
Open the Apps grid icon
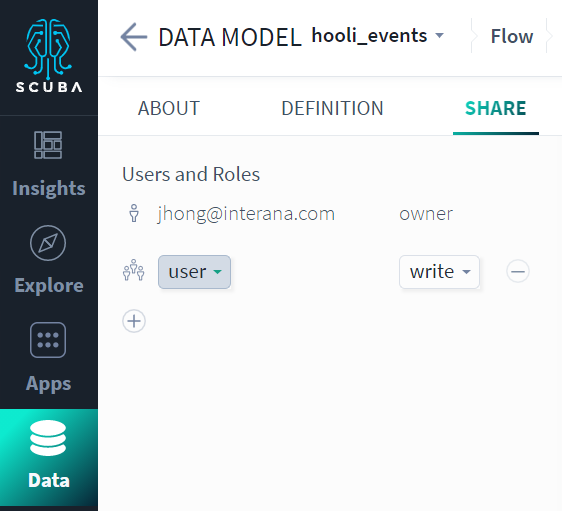point(48,340)
